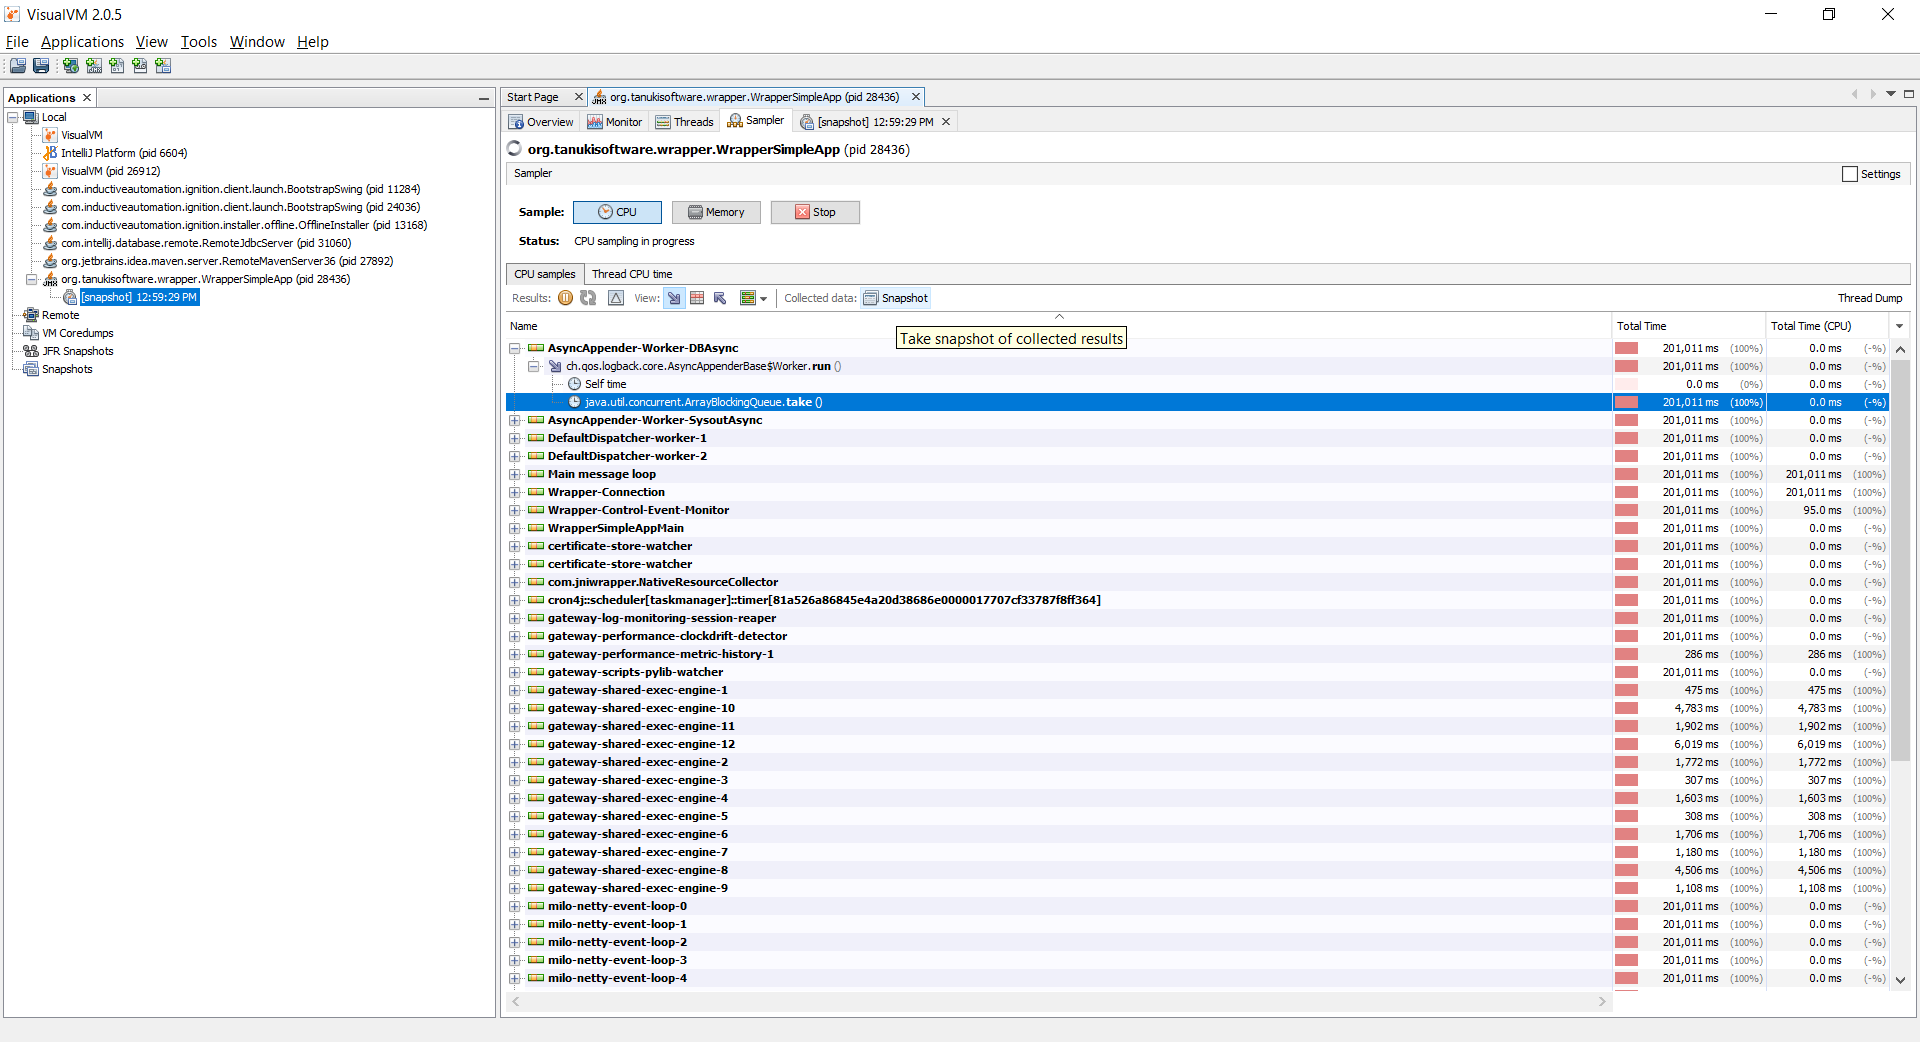Open the Tools menu
The image size is (1920, 1042).
[x=198, y=42]
